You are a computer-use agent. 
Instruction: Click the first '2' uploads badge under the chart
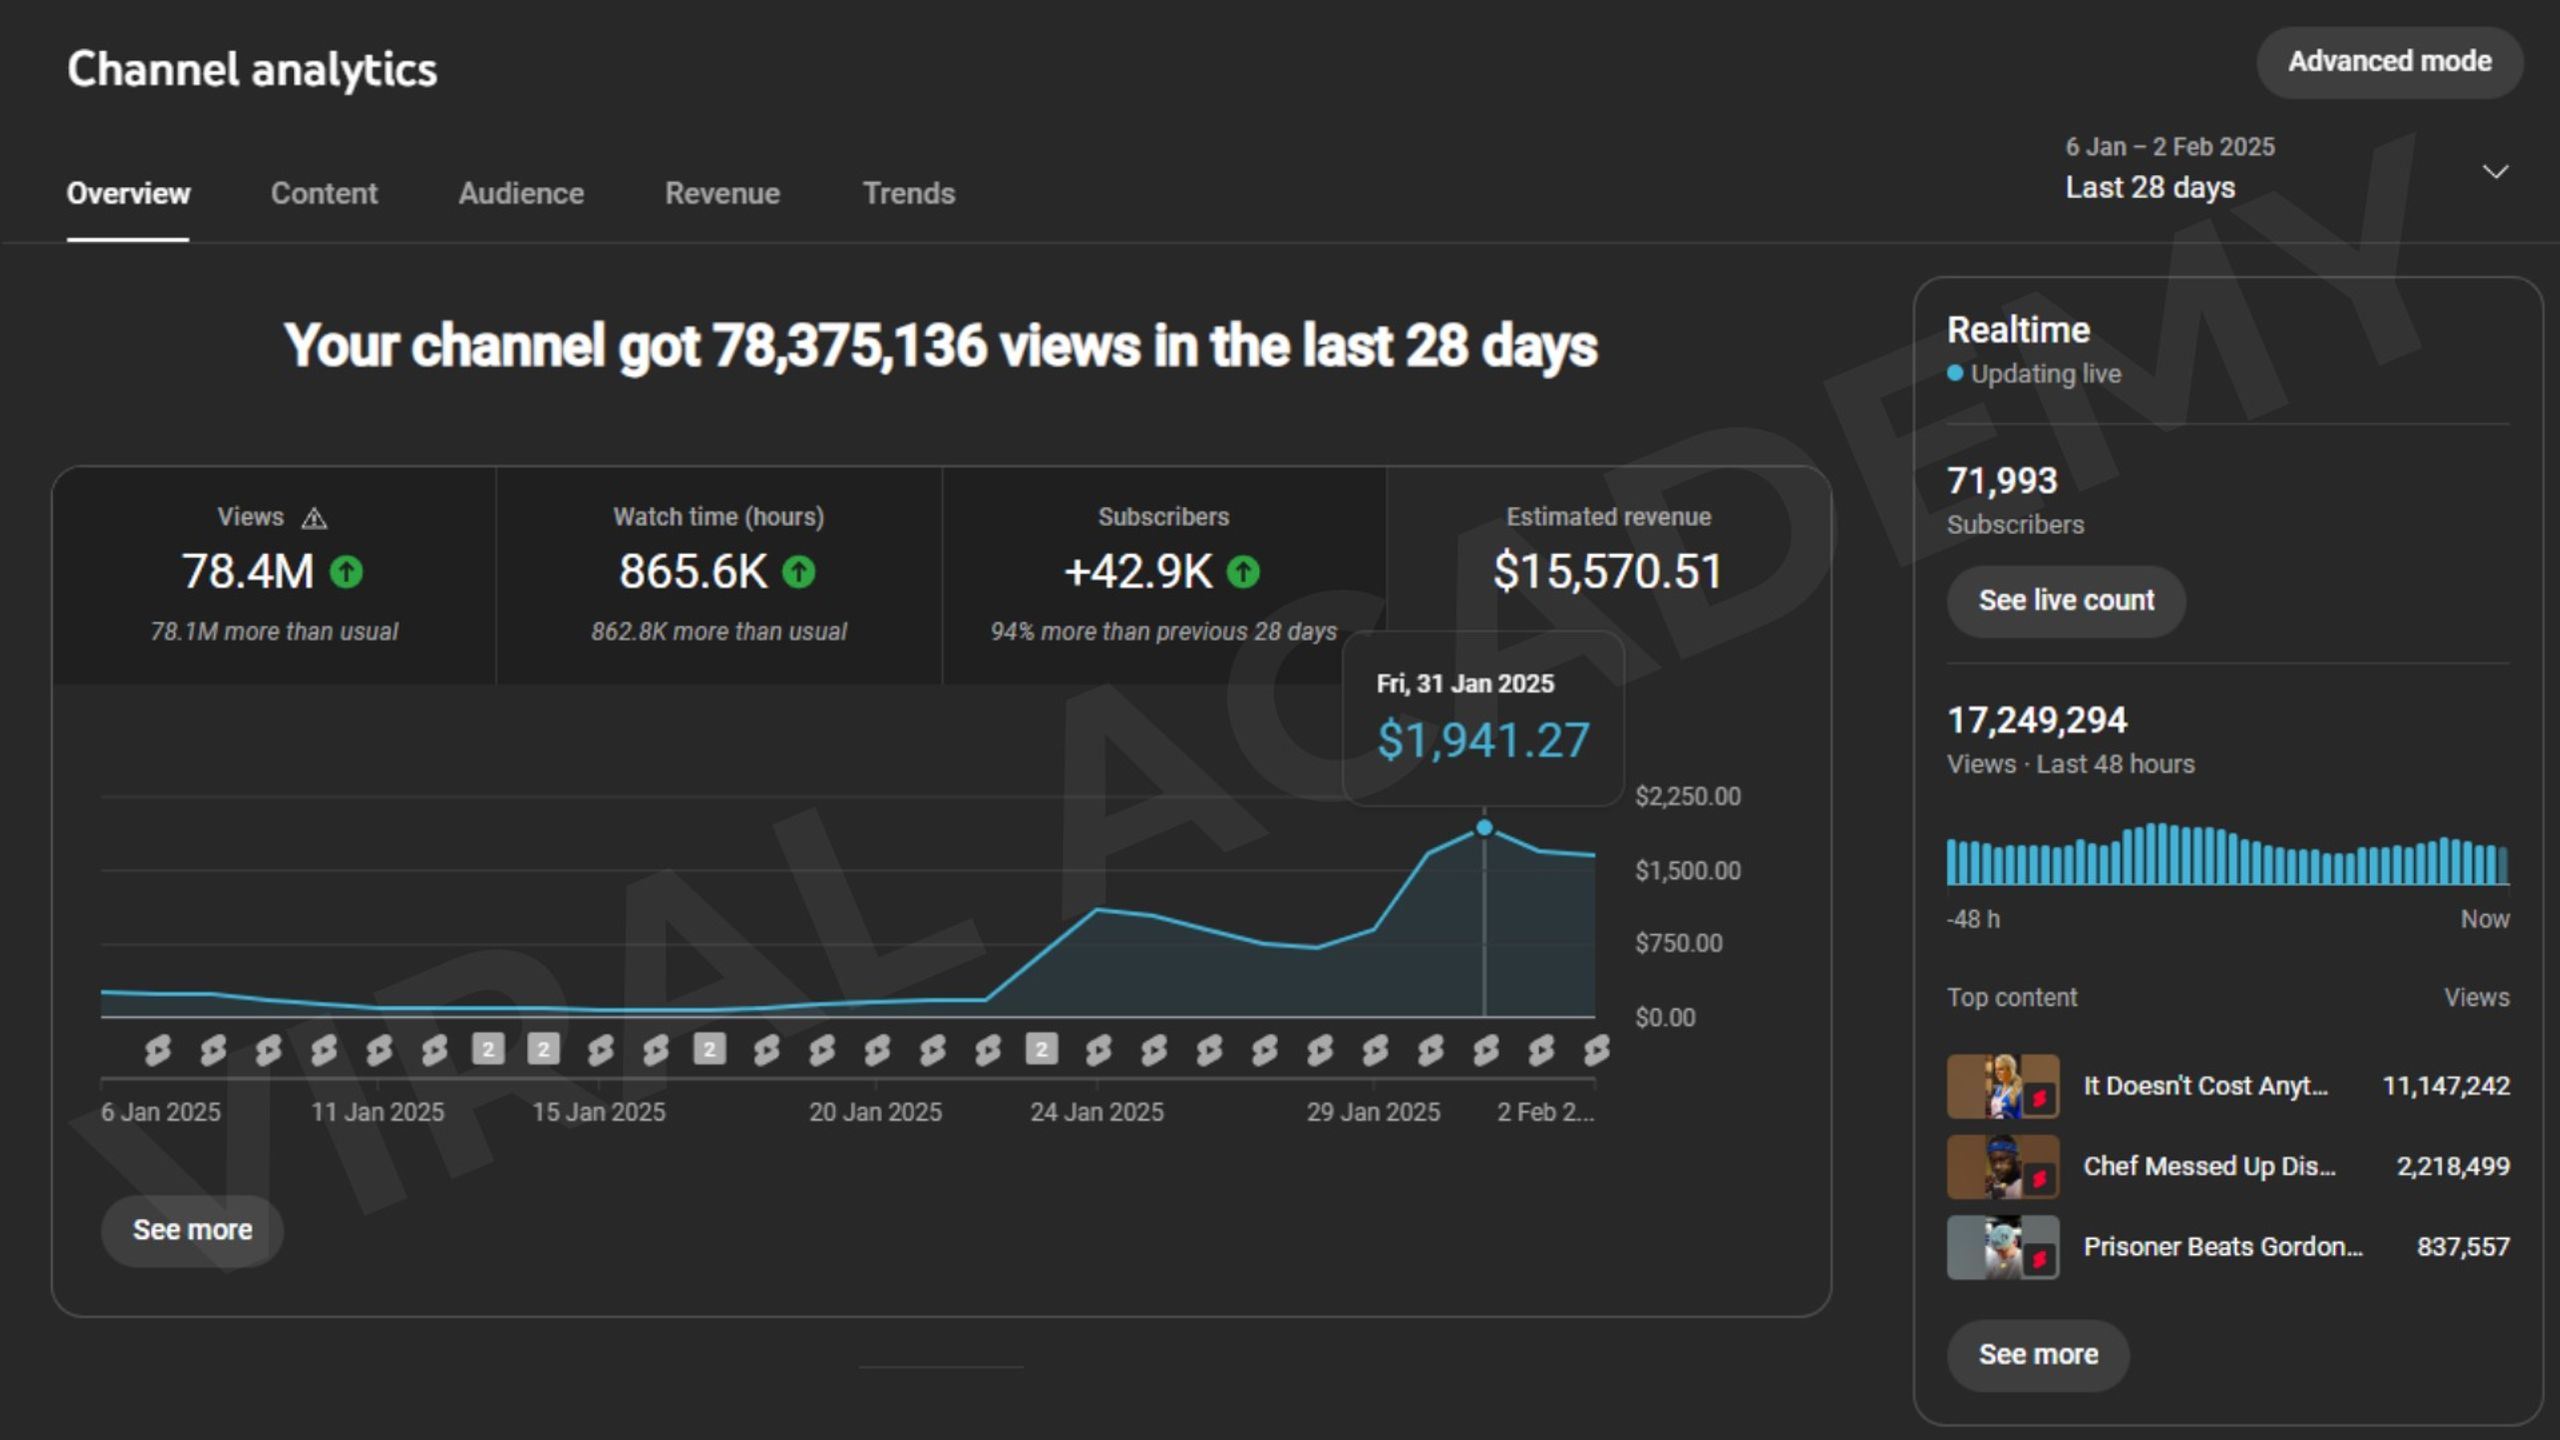(x=488, y=1049)
